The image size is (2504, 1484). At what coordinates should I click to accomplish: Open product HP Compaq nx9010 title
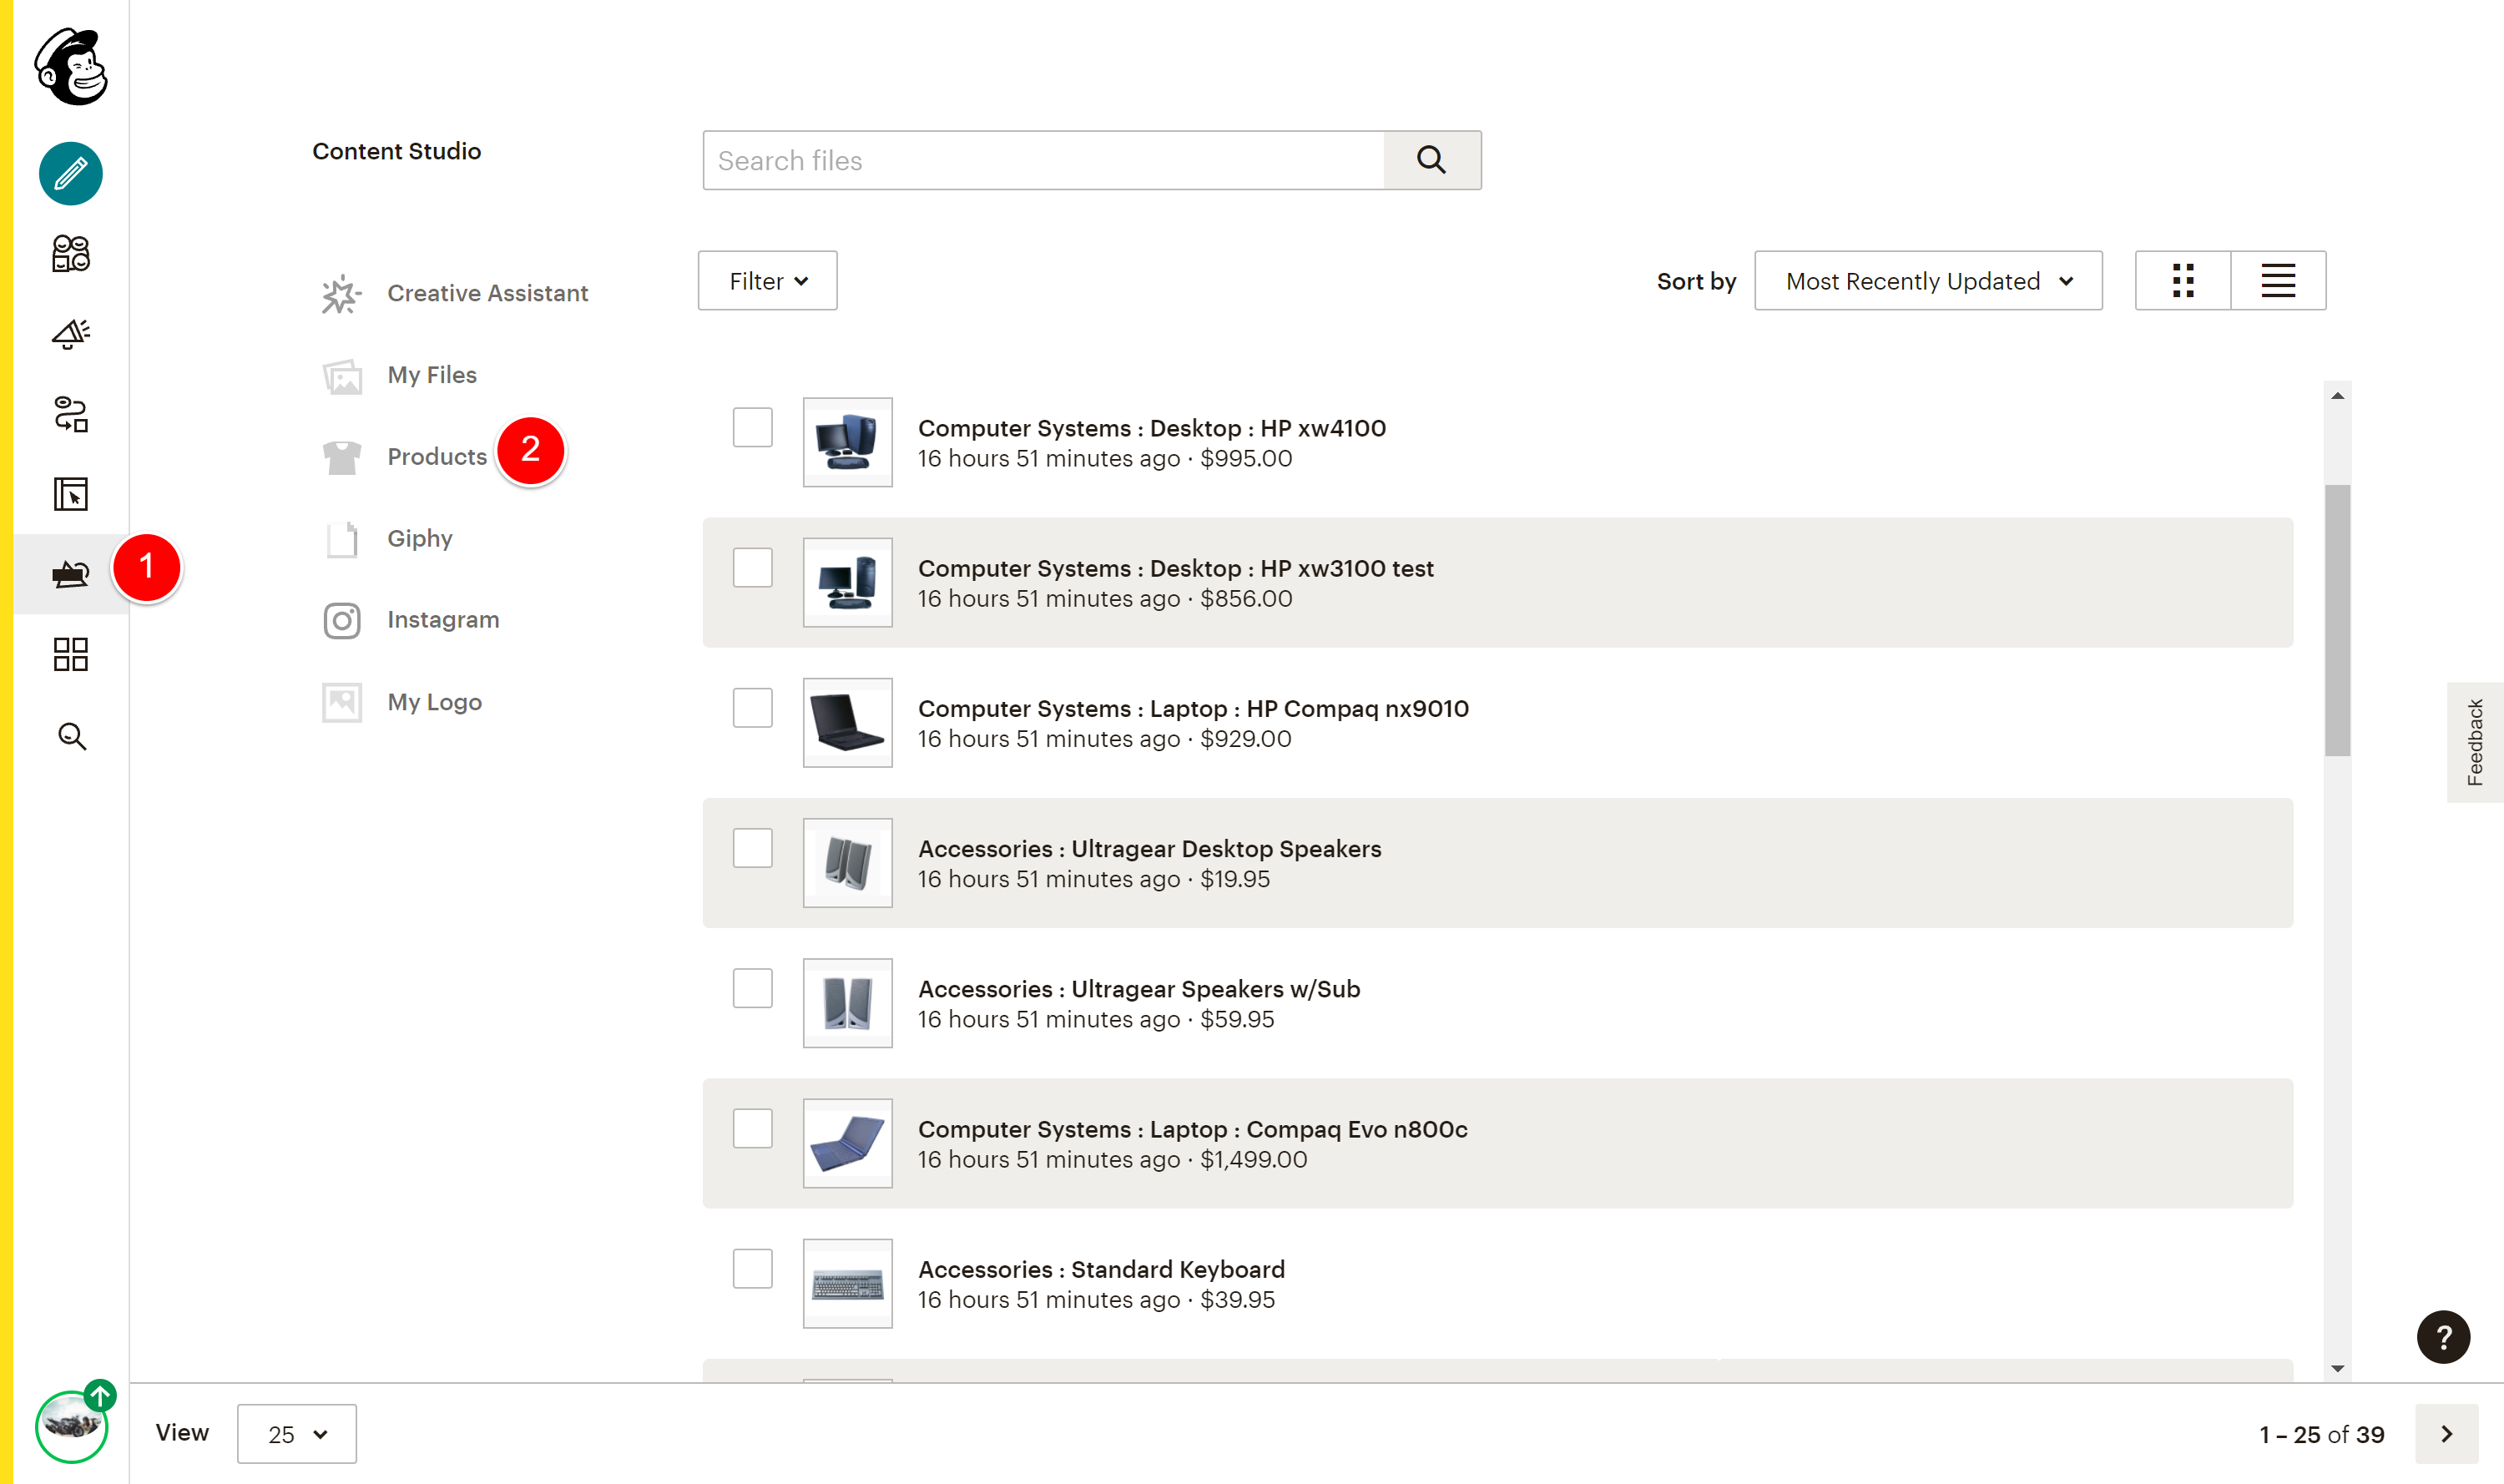coord(1194,708)
